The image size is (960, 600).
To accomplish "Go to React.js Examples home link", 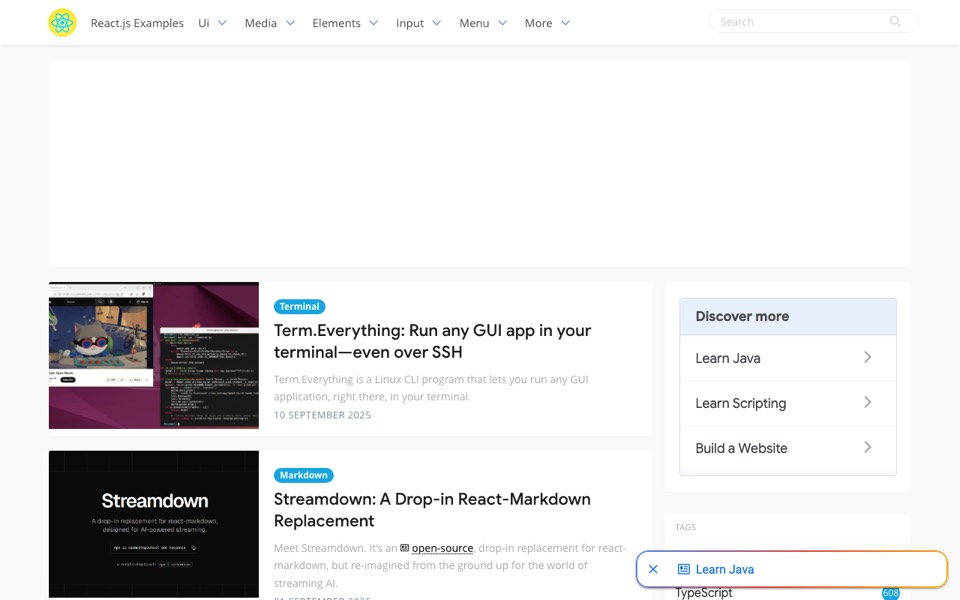I will tap(137, 23).
